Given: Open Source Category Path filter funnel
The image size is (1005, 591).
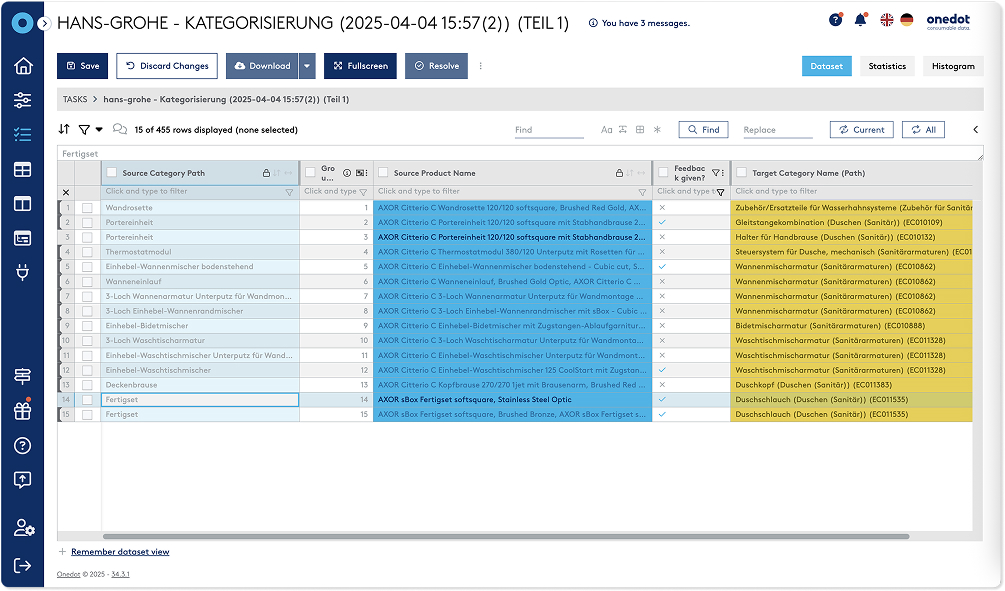Looking at the screenshot, I should coord(289,192).
